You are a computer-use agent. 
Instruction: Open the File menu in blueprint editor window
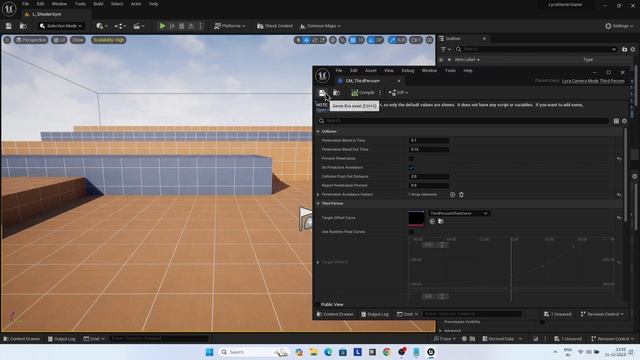click(339, 71)
